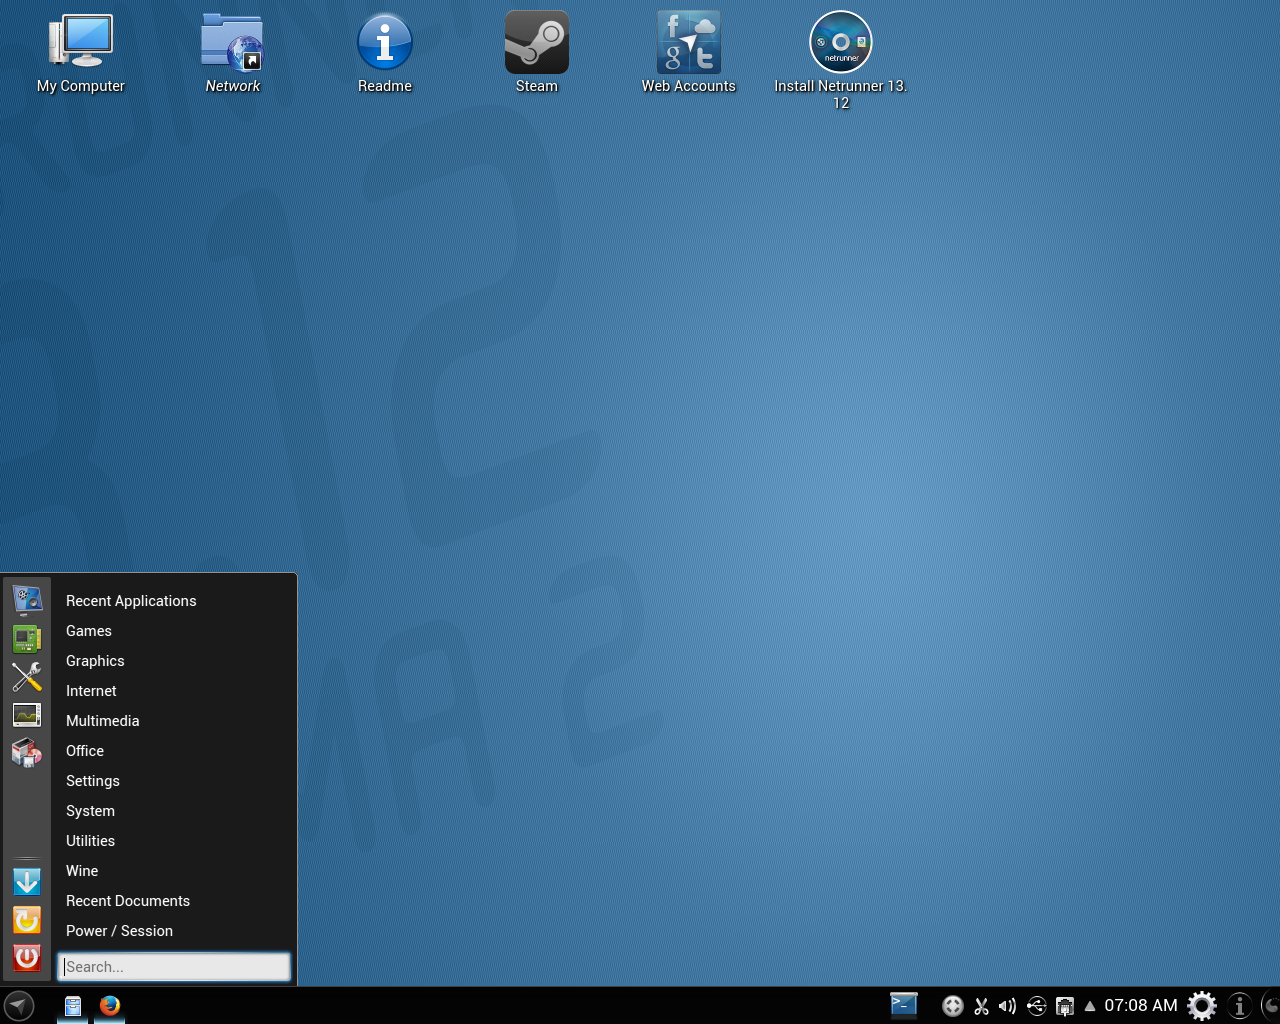Open the terminal icon in the panel
Screen dimensions: 1280x1024
(904, 1005)
